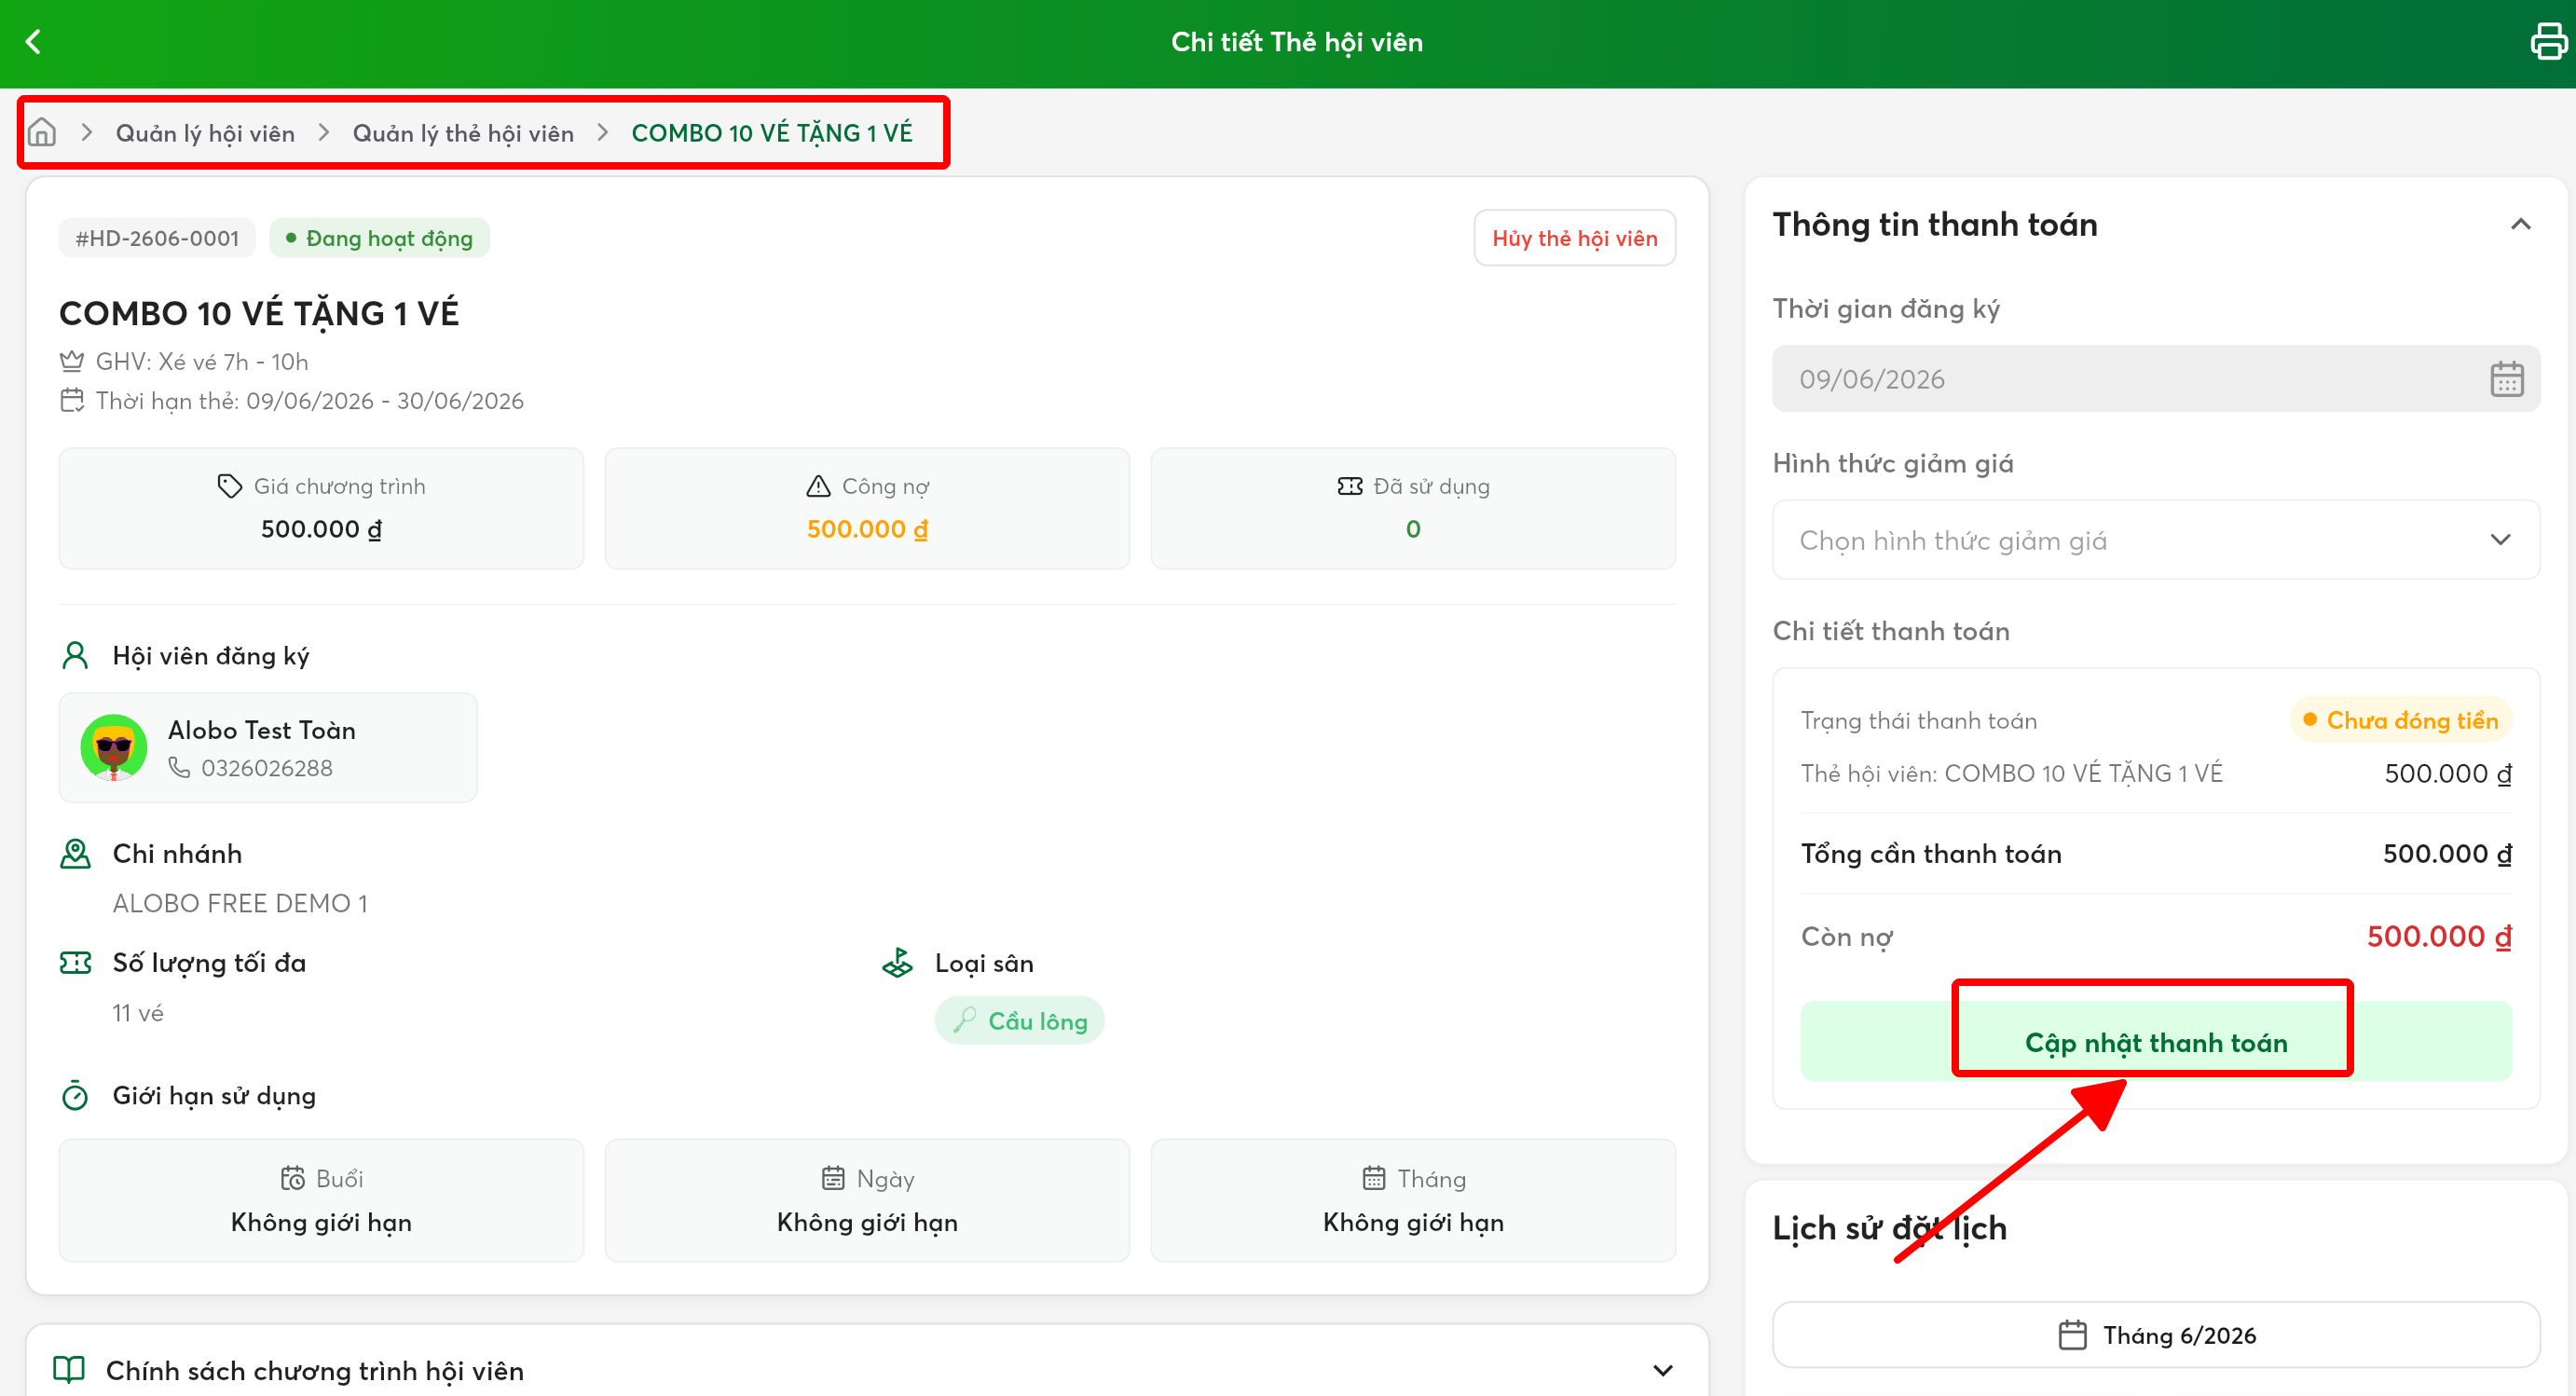Click the calendar icon in Ngày card
The image size is (2576, 1396).
(833, 1178)
